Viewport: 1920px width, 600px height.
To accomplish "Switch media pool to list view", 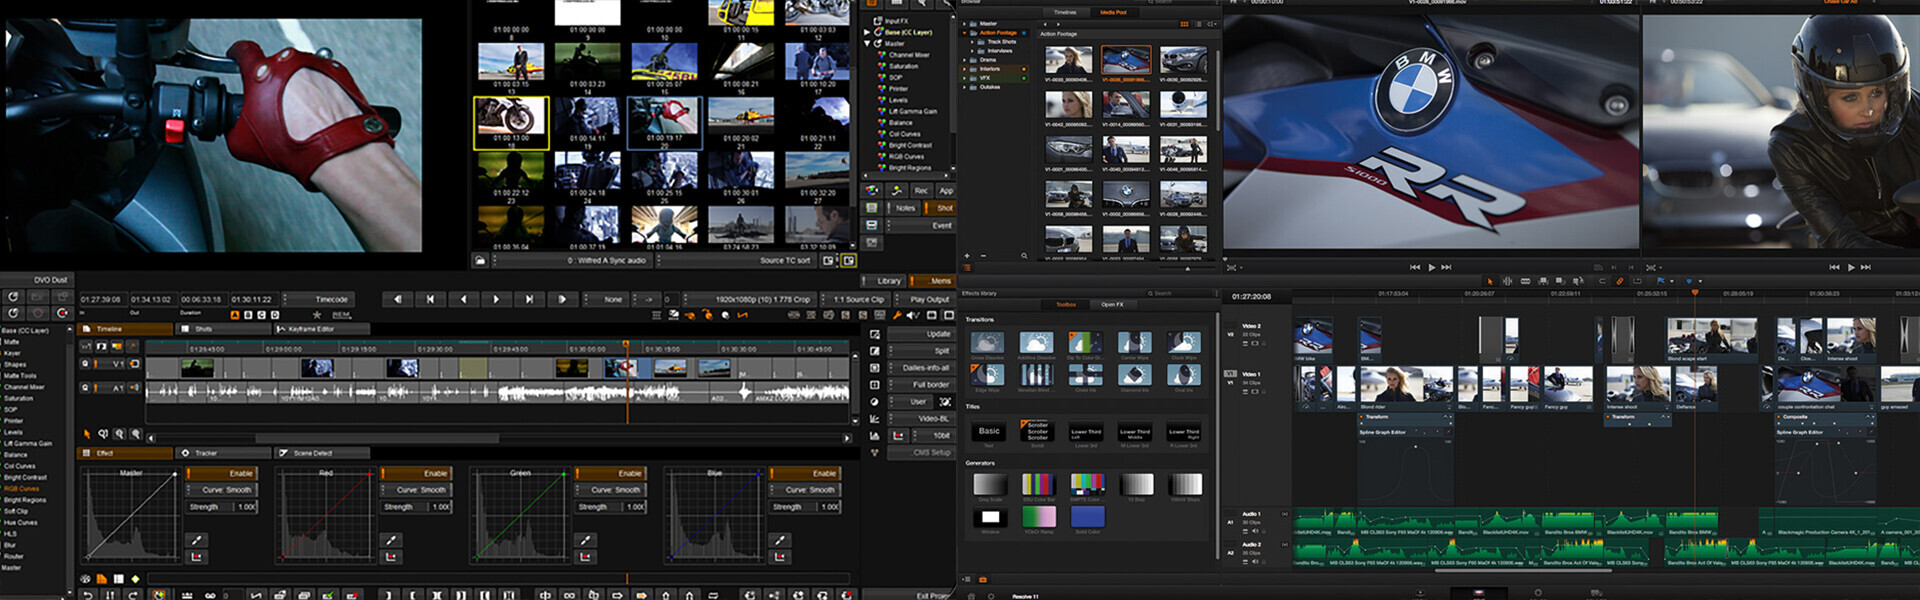I will point(1199,23).
